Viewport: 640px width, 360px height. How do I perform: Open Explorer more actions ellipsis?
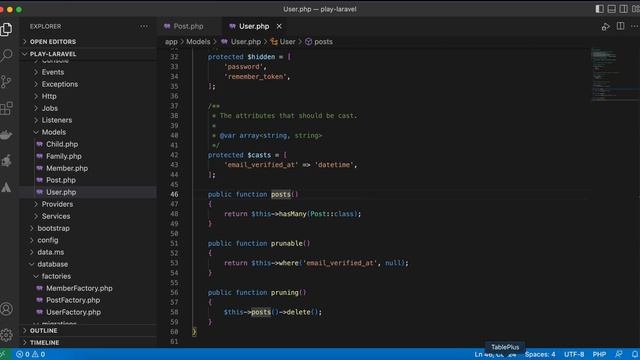(x=144, y=26)
